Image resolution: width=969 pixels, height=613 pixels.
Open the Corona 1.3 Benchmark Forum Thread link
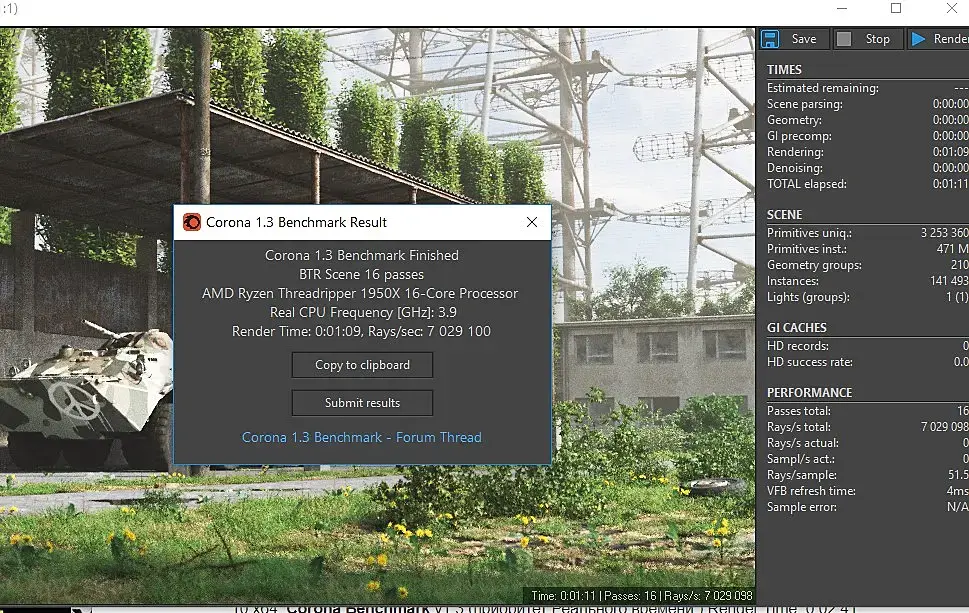pos(362,437)
